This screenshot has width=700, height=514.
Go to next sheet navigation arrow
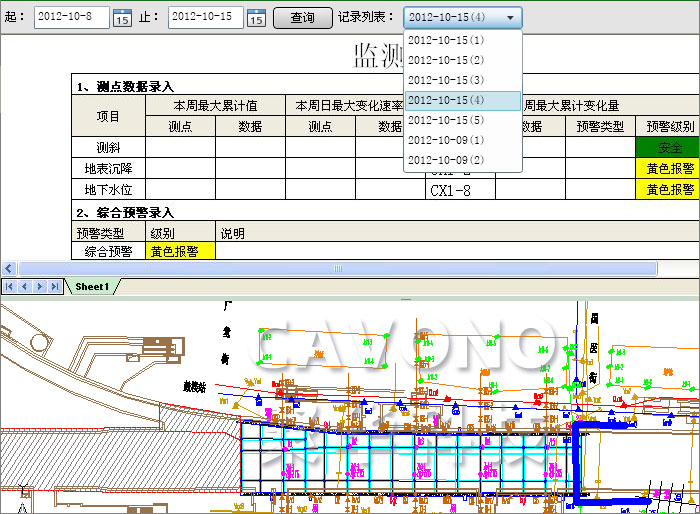[x=40, y=287]
